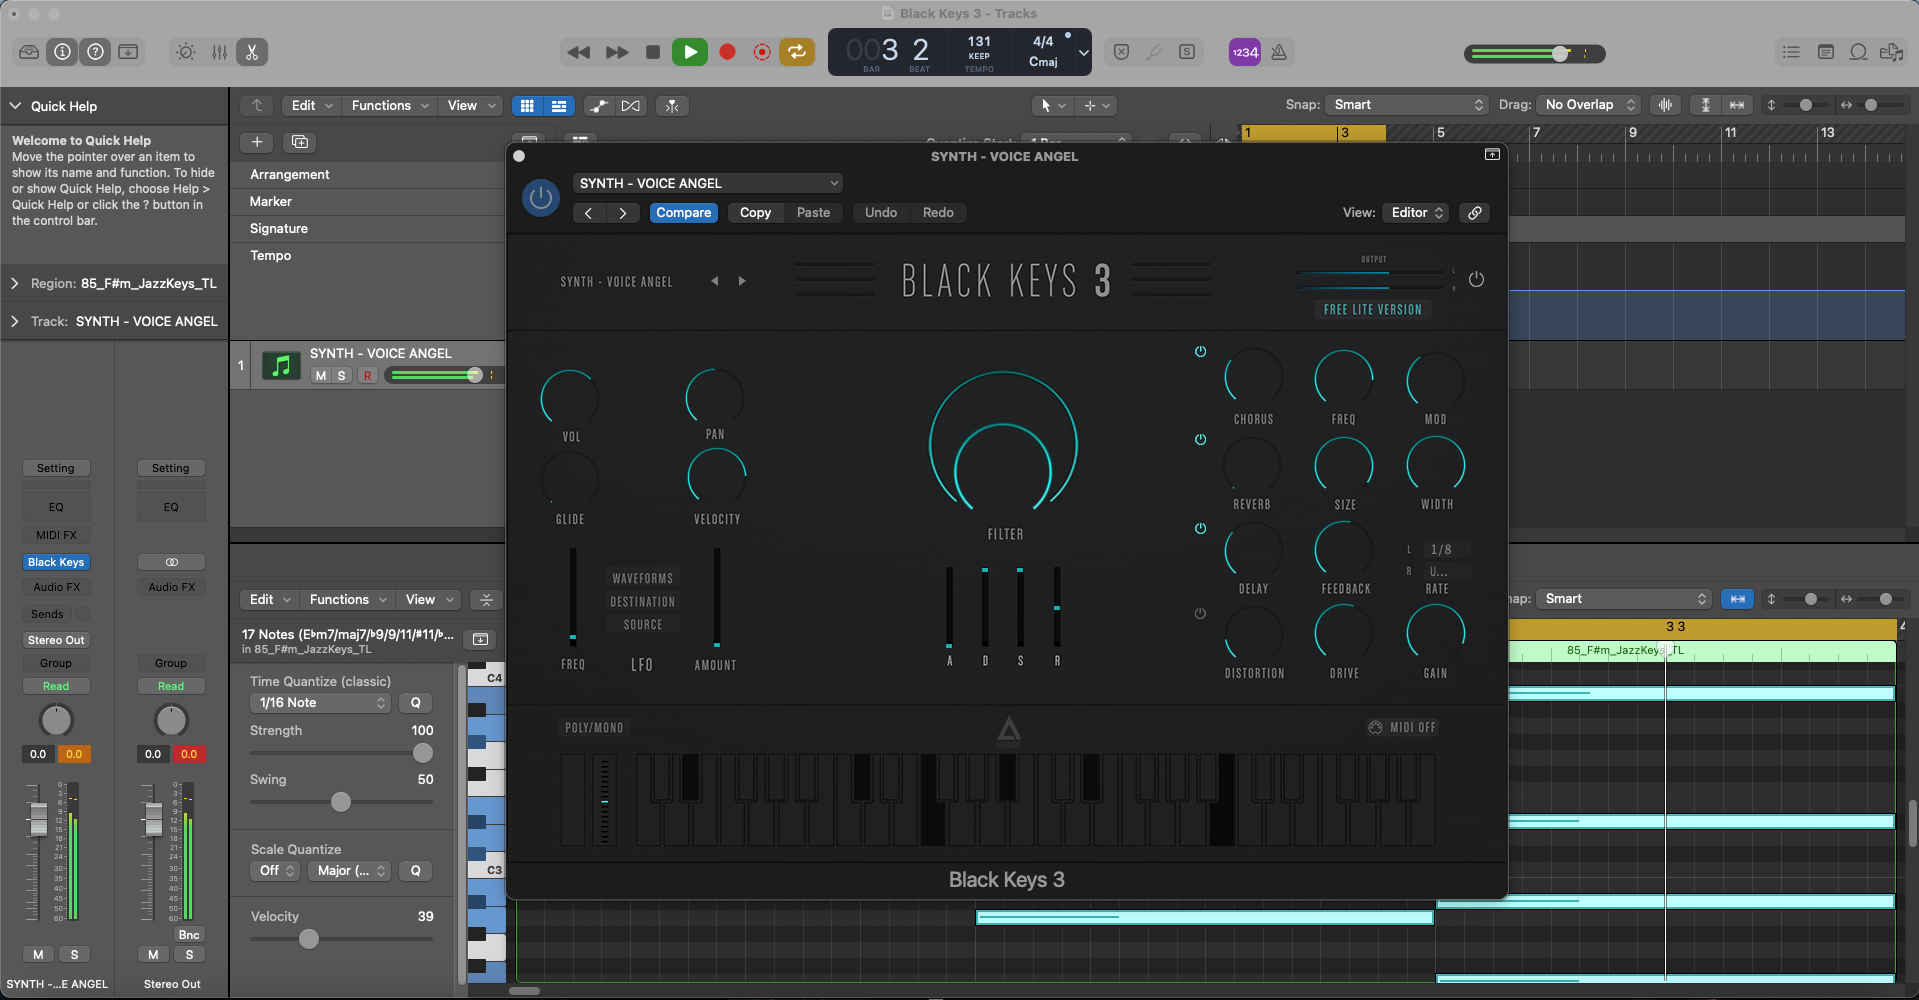Viewport: 1919px width, 1000px height.
Task: Click the Library inbox icon
Action: point(29,52)
